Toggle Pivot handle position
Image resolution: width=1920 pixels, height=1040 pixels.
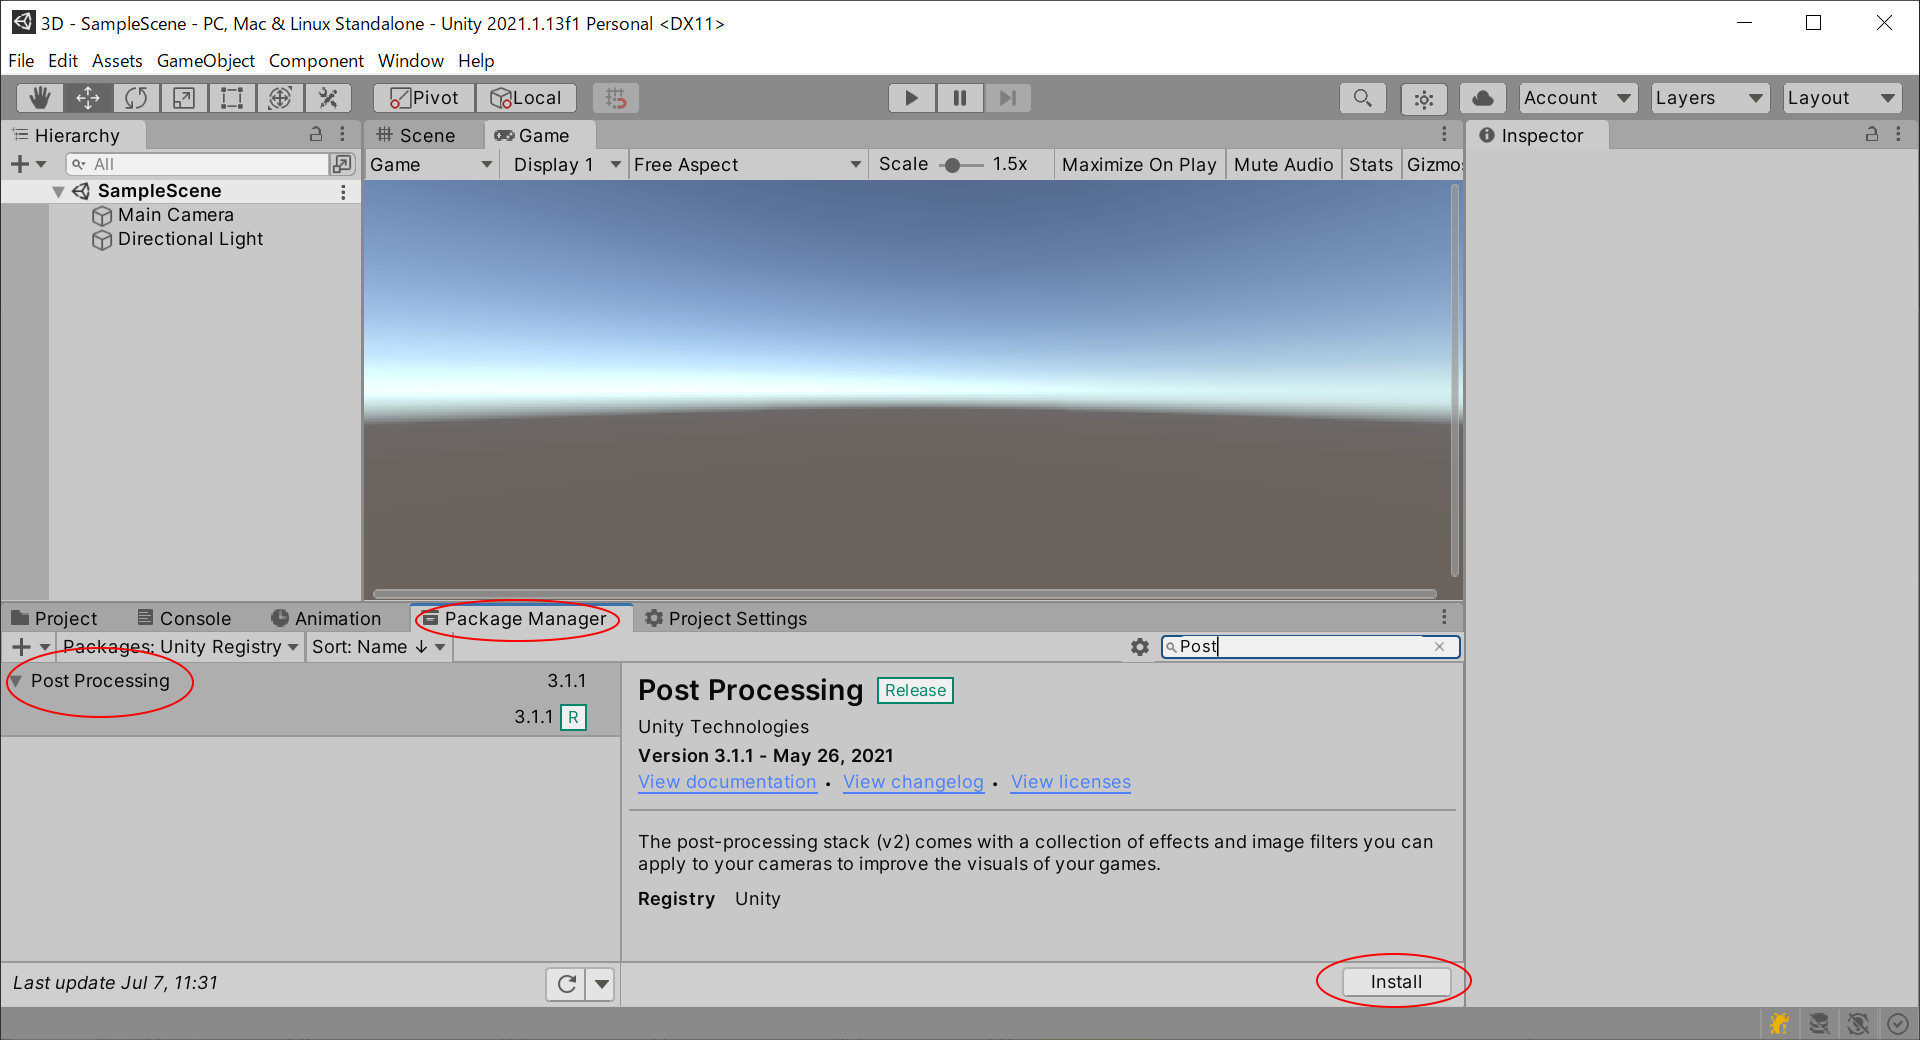coord(424,98)
